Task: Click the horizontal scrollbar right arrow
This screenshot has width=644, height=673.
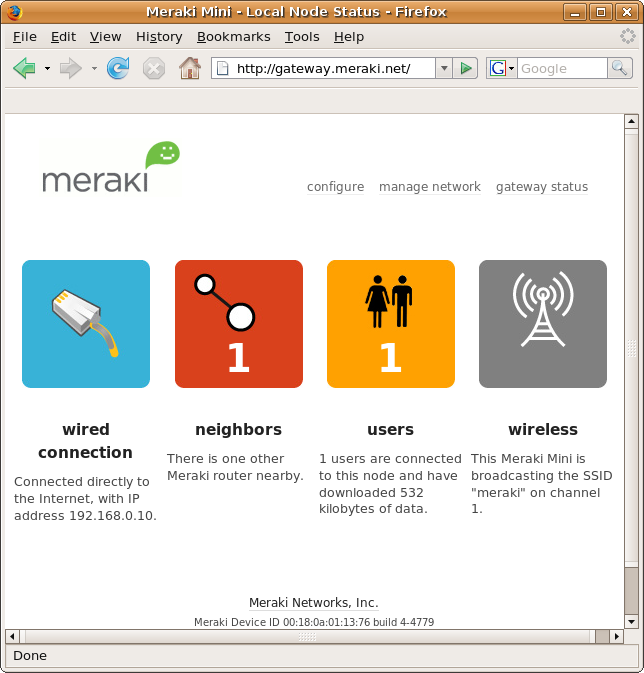Action: point(617,636)
